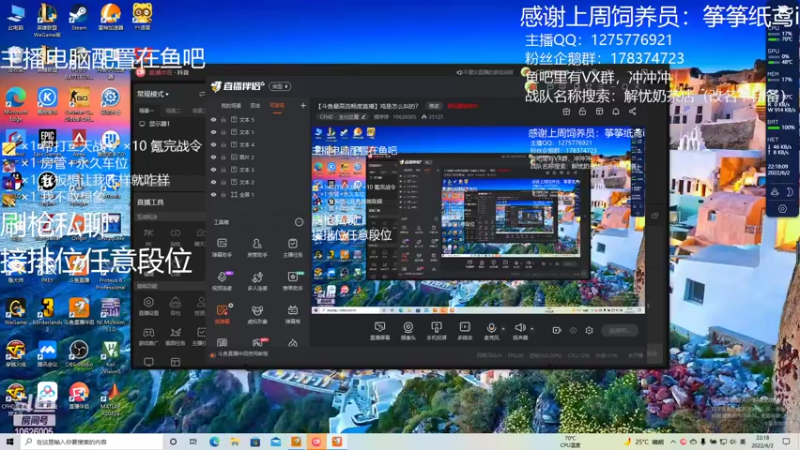Open the Steam desktop shortcut
Viewport: 800px width, 450px height.
79,16
